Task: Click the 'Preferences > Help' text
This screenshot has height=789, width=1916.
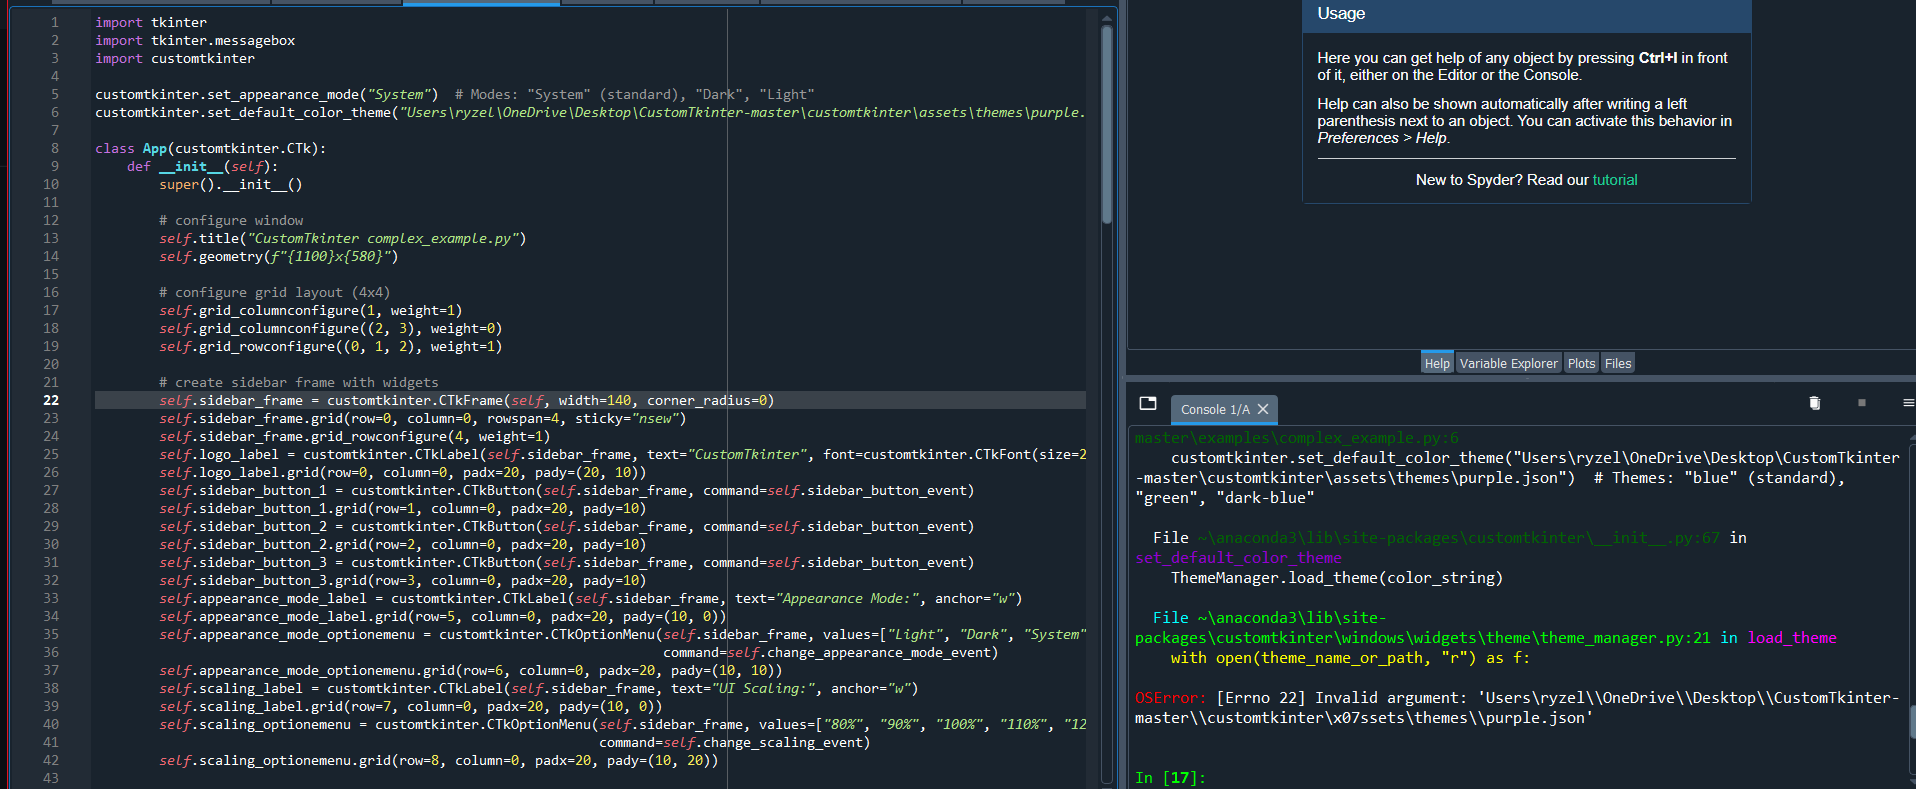Action: [1382, 138]
